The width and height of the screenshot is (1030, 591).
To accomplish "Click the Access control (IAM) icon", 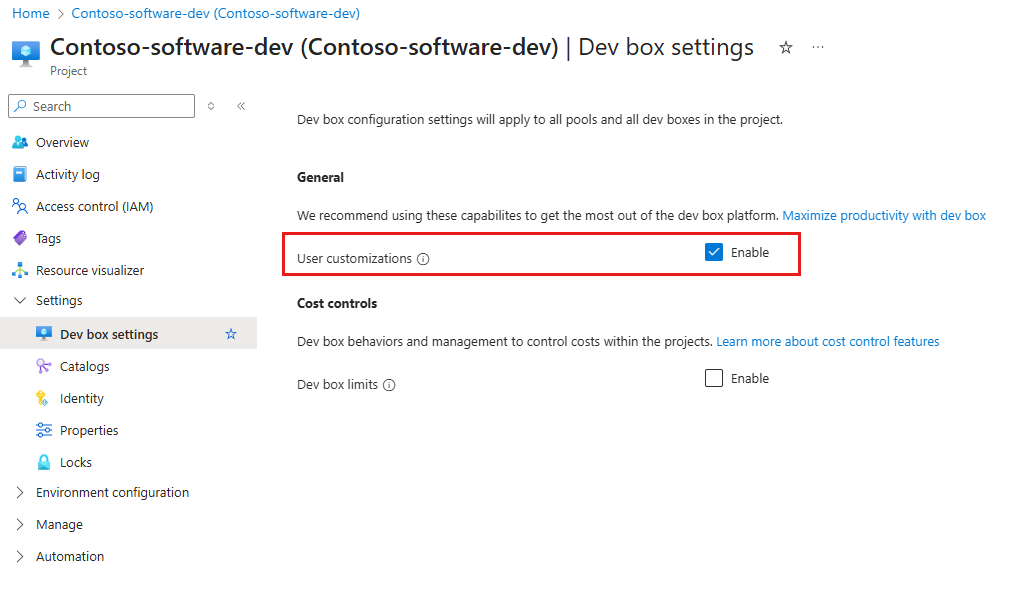I will tap(20, 206).
